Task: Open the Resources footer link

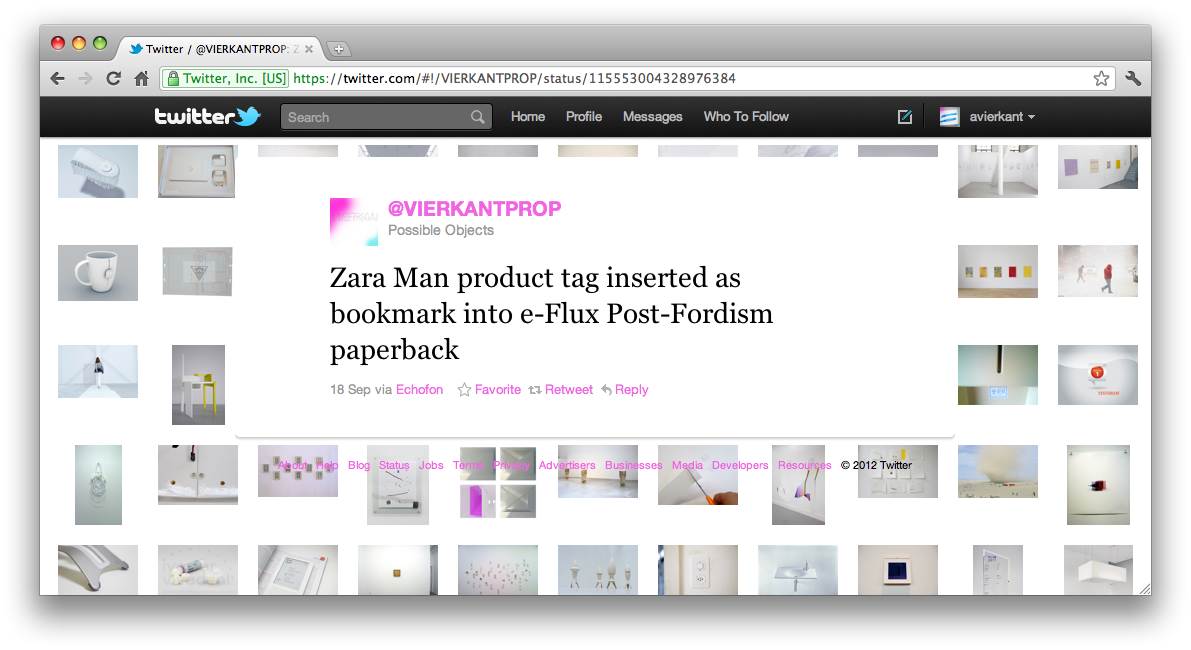Action: point(804,465)
